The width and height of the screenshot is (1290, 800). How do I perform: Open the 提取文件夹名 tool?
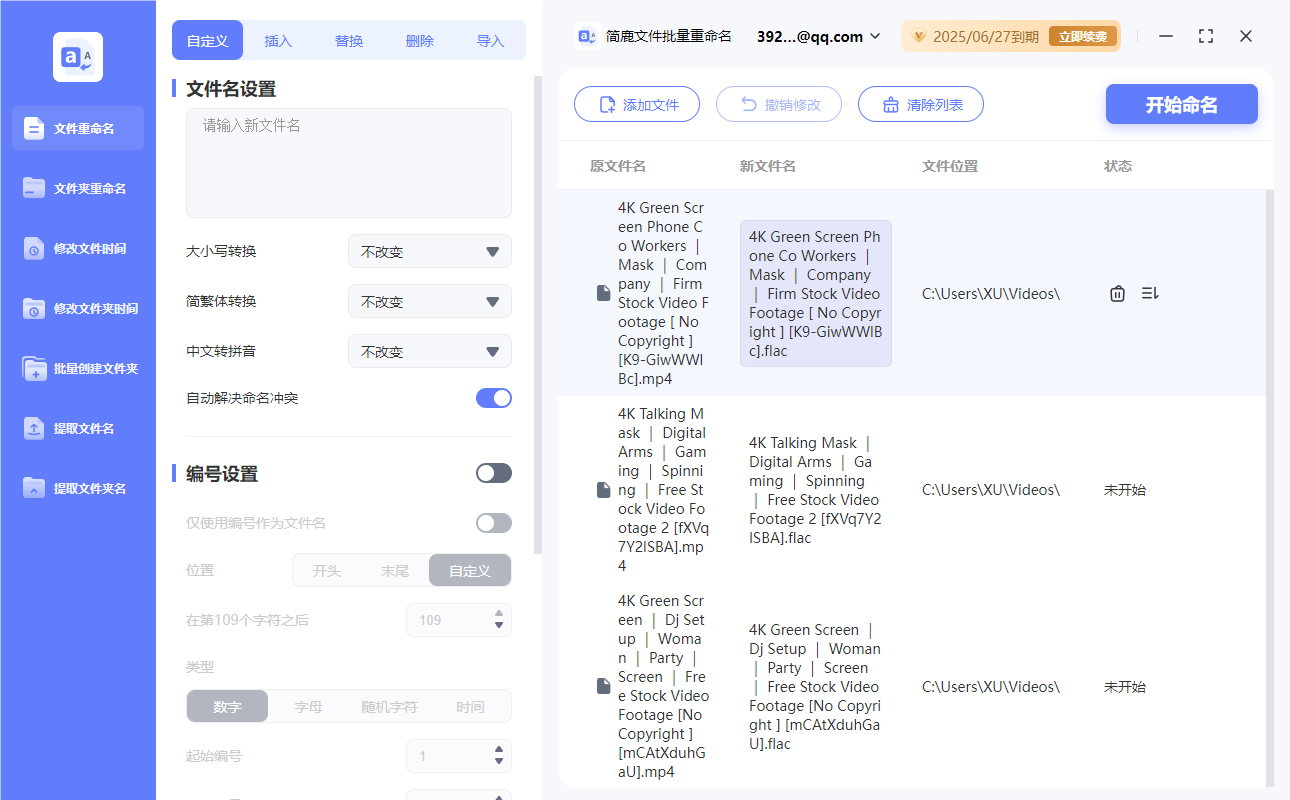click(77, 488)
